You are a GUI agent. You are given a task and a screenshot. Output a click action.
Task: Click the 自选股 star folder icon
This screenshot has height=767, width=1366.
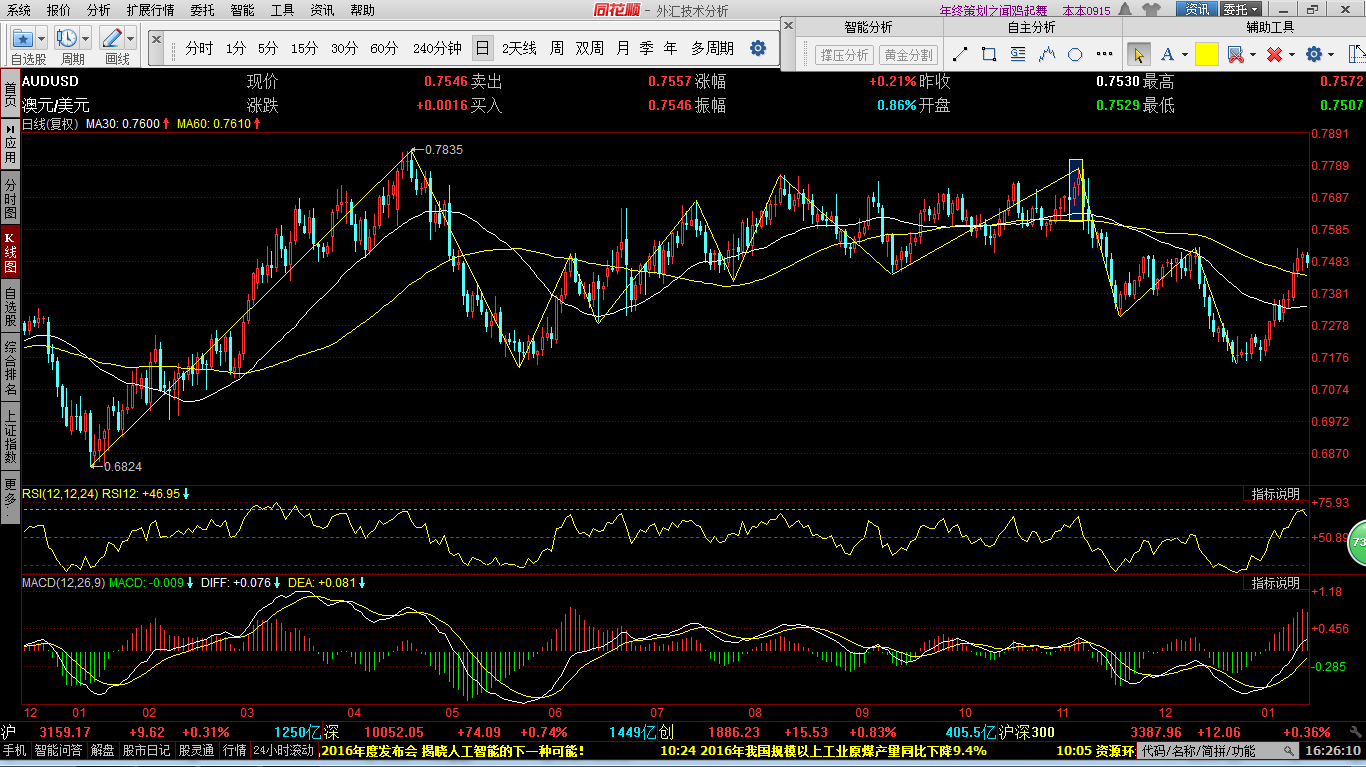pyautogui.click(x=23, y=39)
